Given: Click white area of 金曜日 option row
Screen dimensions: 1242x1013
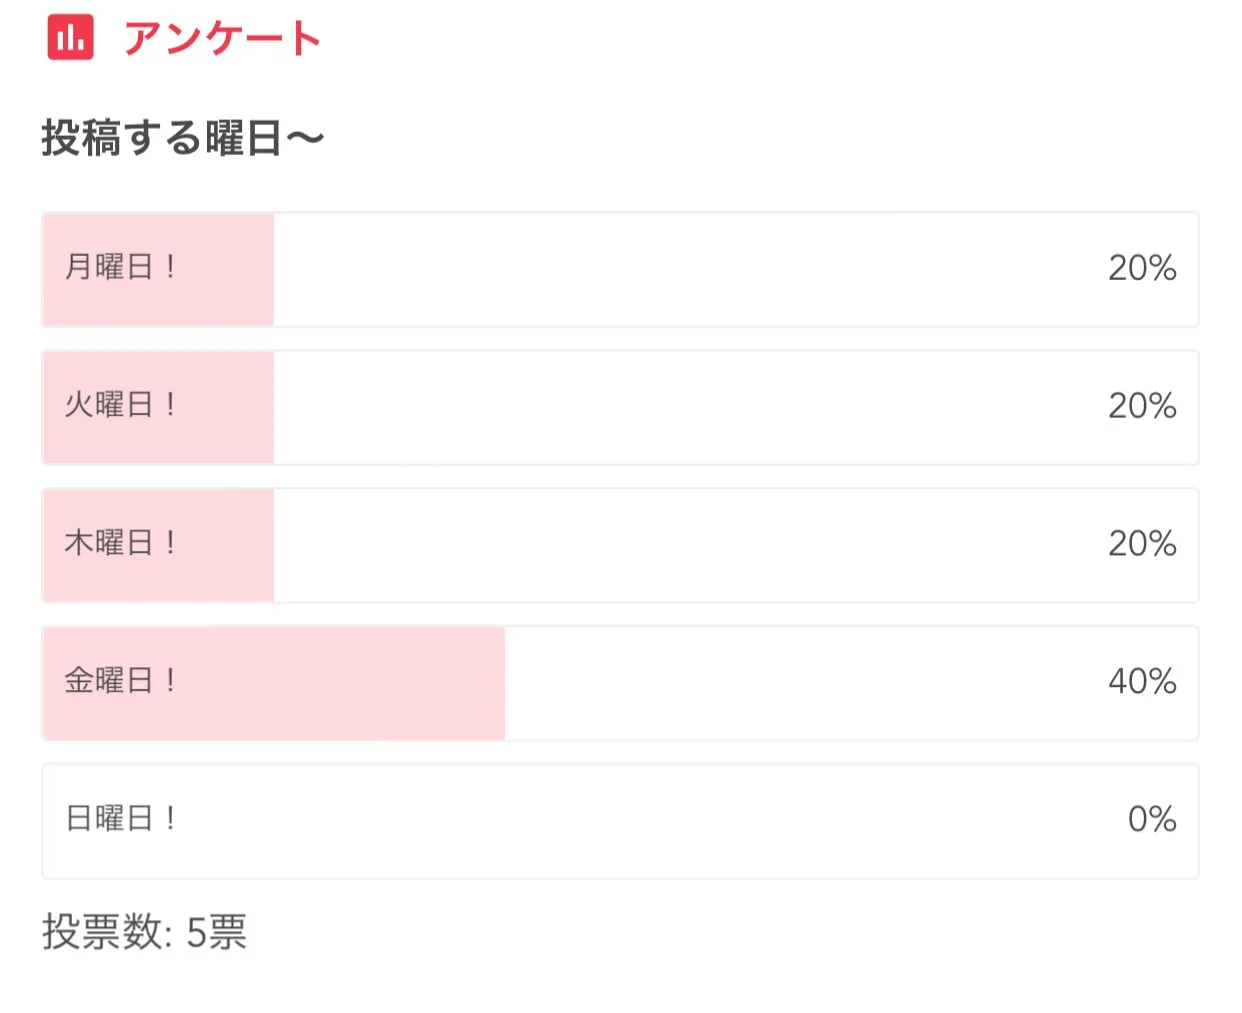Looking at the screenshot, I should click(800, 683).
